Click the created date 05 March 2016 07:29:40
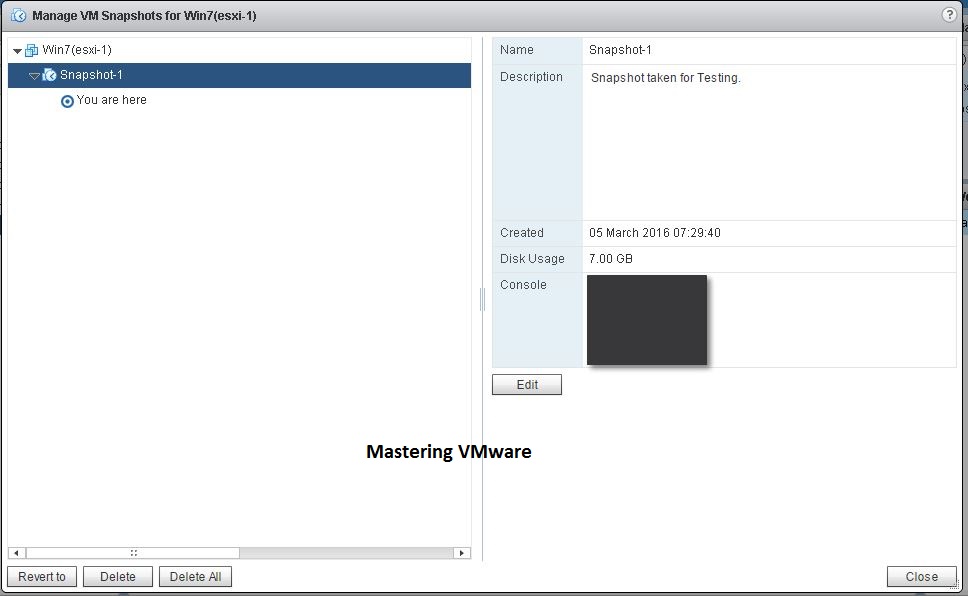Screen dimensions: 968x596 (654, 233)
